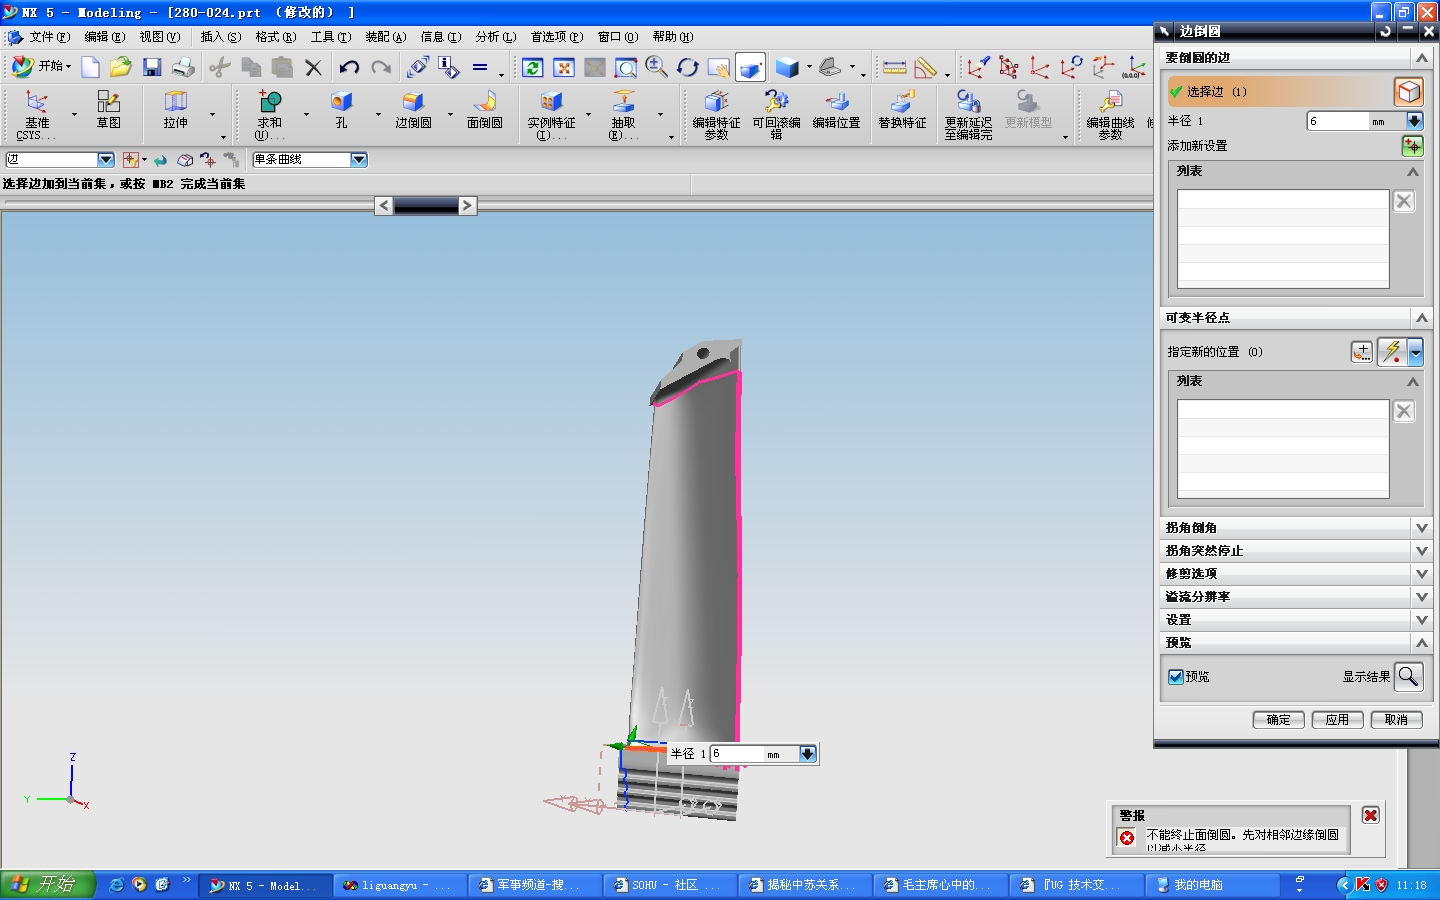Collapse the 可变半径点 section
The height and width of the screenshot is (900, 1440).
[1421, 318]
